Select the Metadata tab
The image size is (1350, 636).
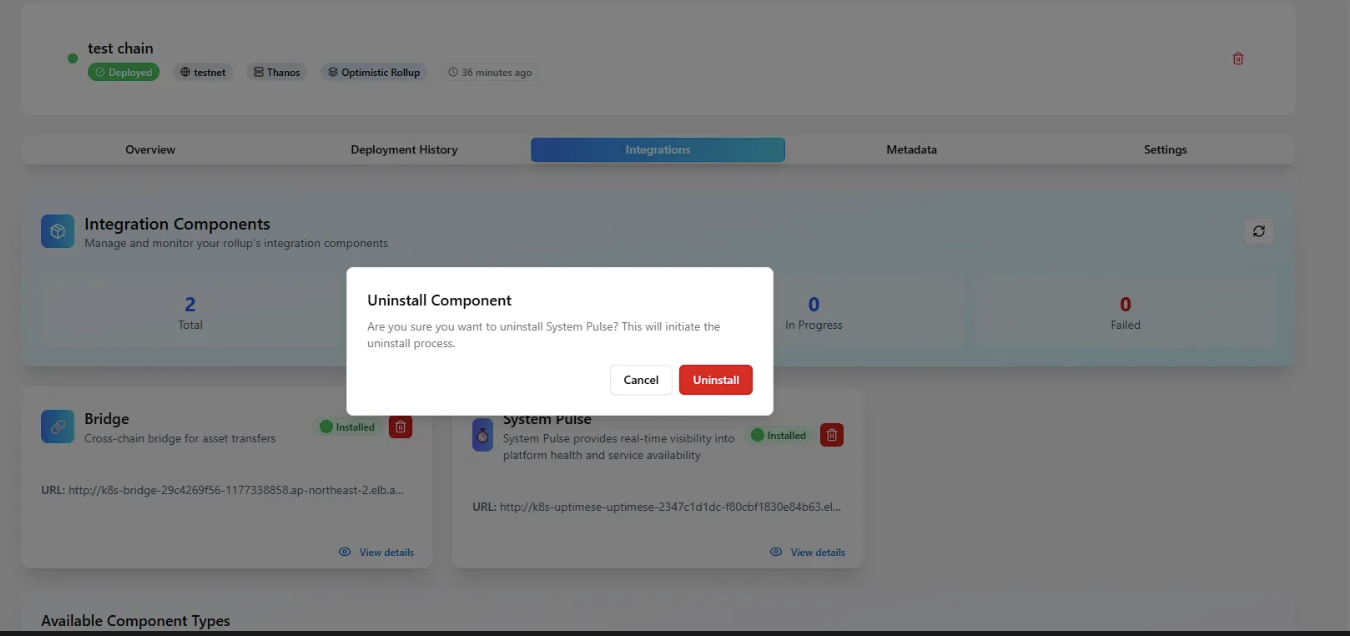[x=911, y=150]
